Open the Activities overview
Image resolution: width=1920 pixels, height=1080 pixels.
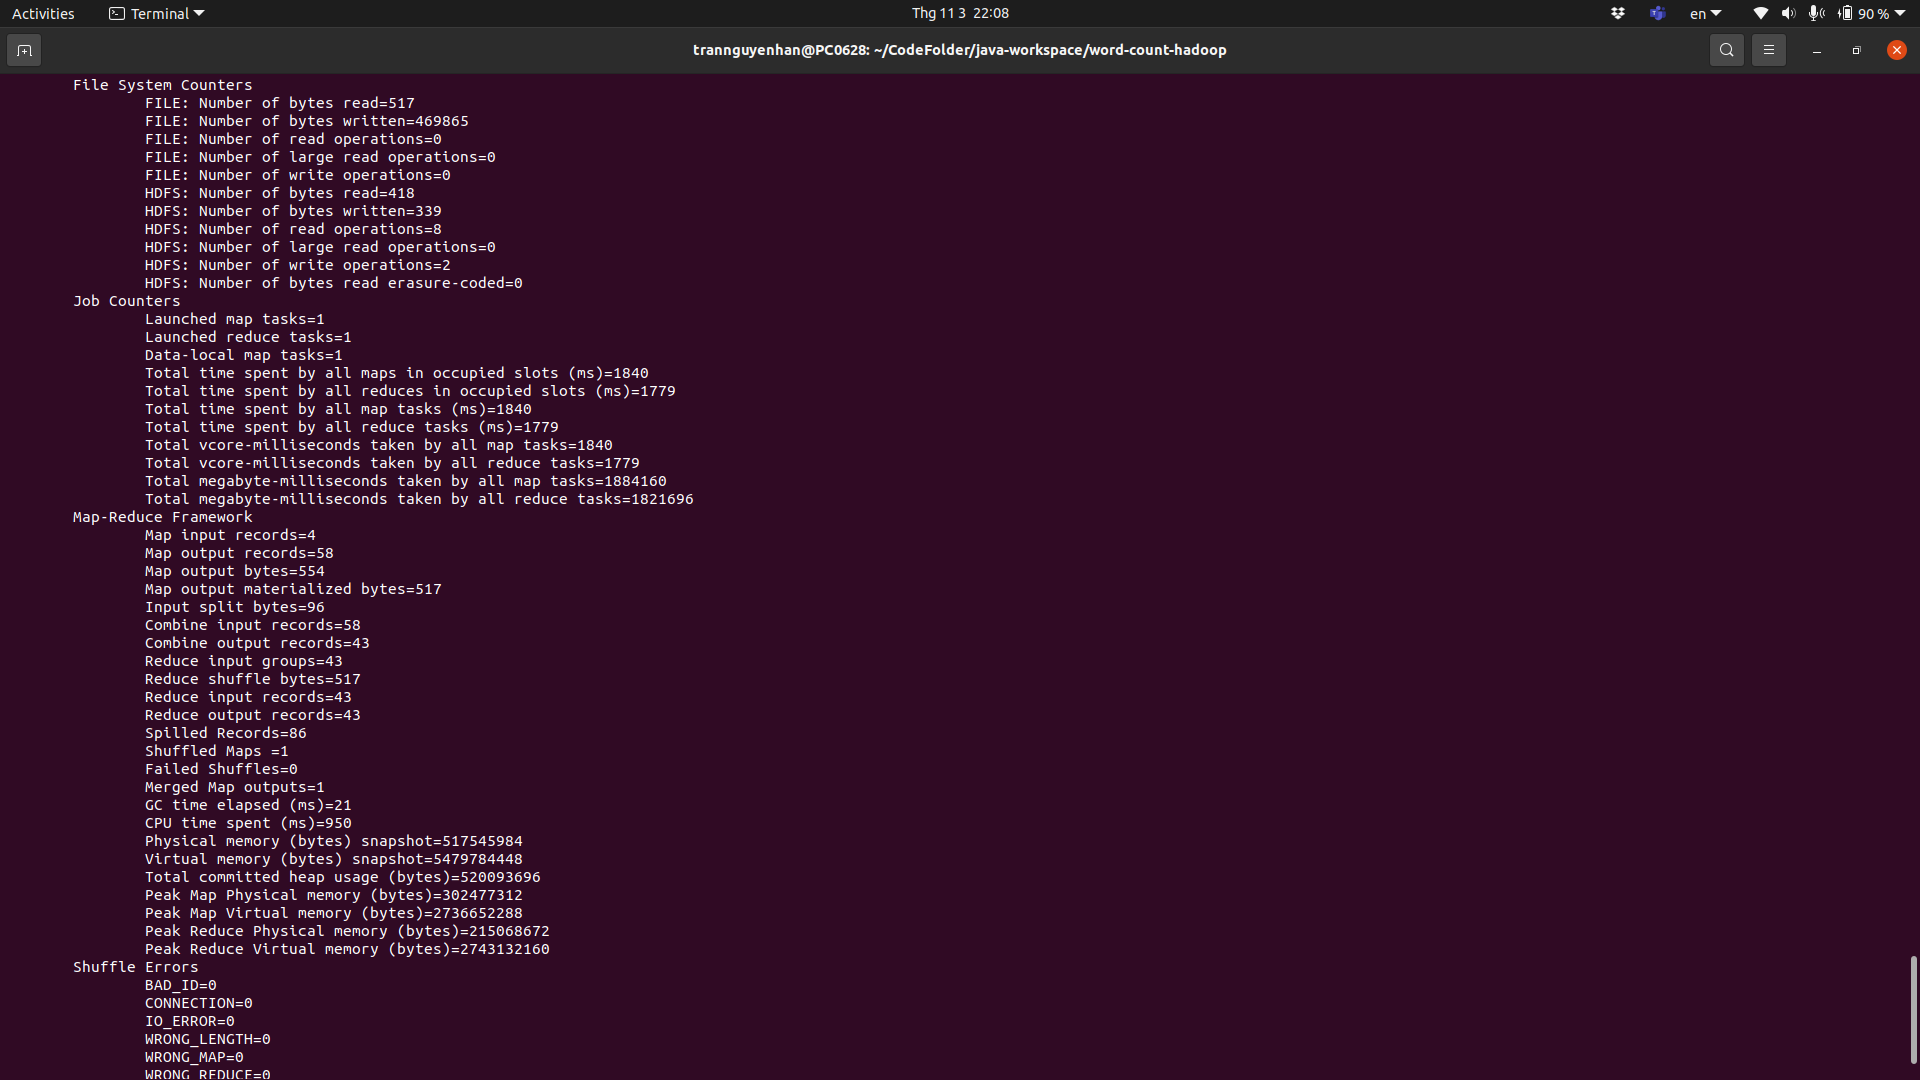tap(43, 13)
